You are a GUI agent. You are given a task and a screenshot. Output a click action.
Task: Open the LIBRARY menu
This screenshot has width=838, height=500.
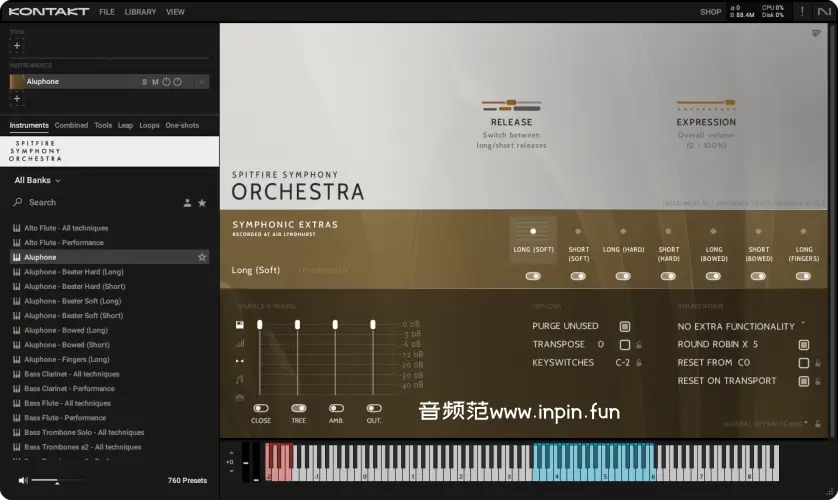(140, 12)
